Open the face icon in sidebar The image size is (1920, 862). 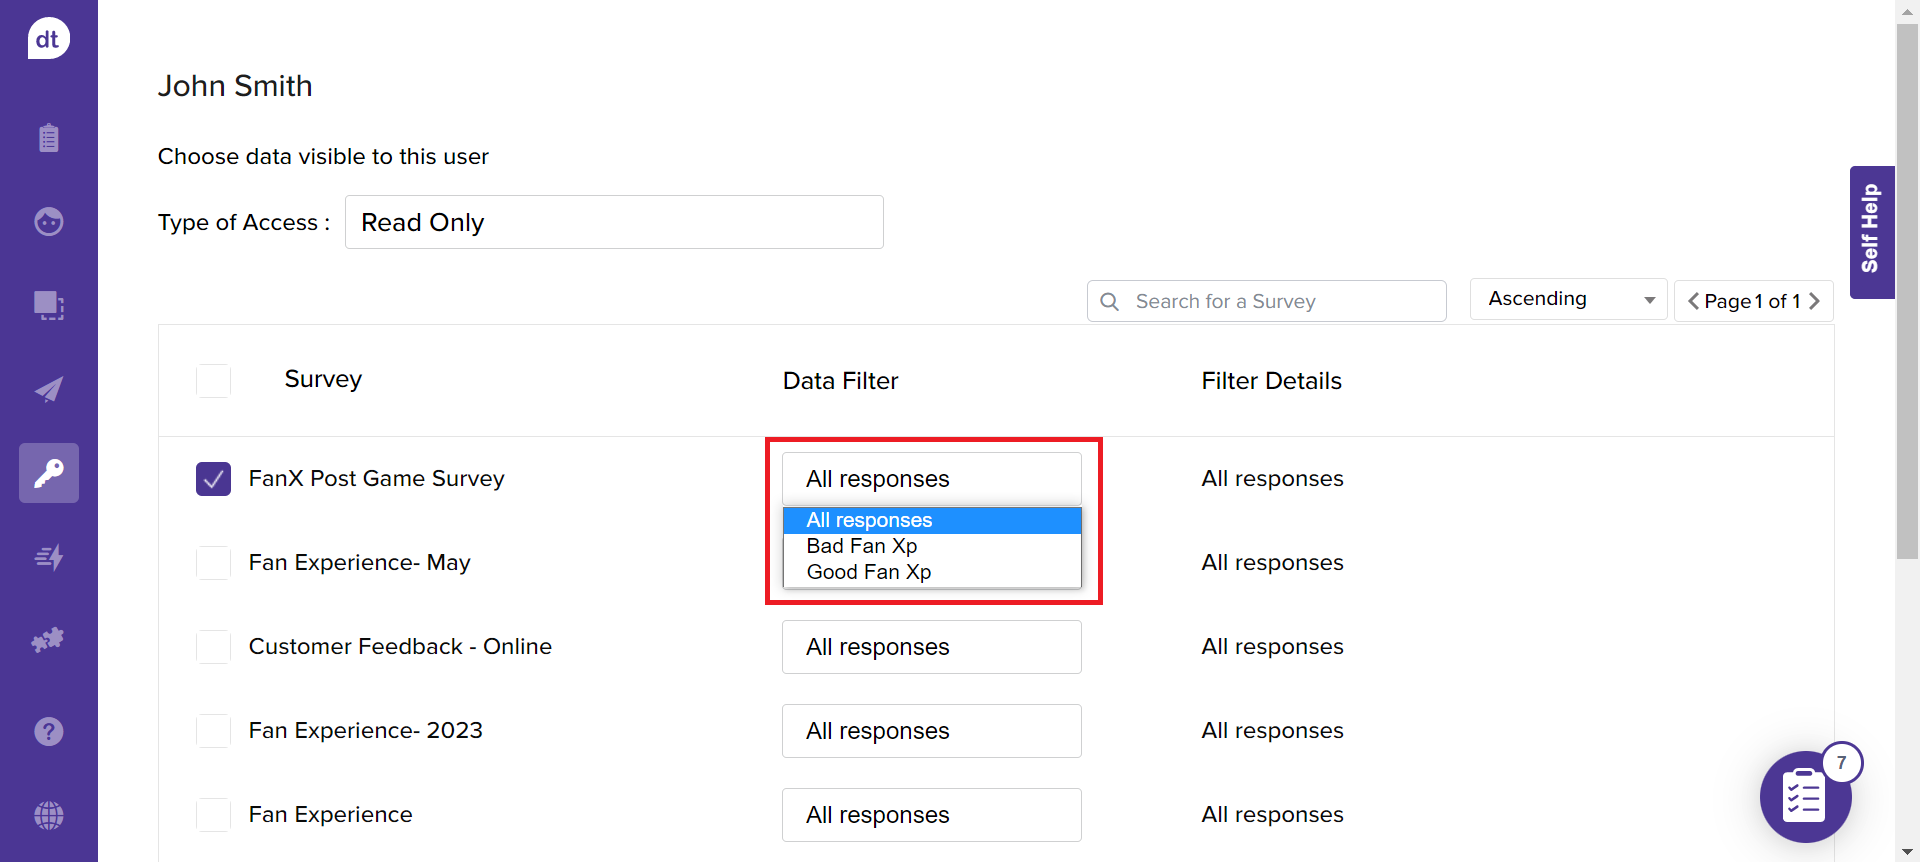(48, 221)
